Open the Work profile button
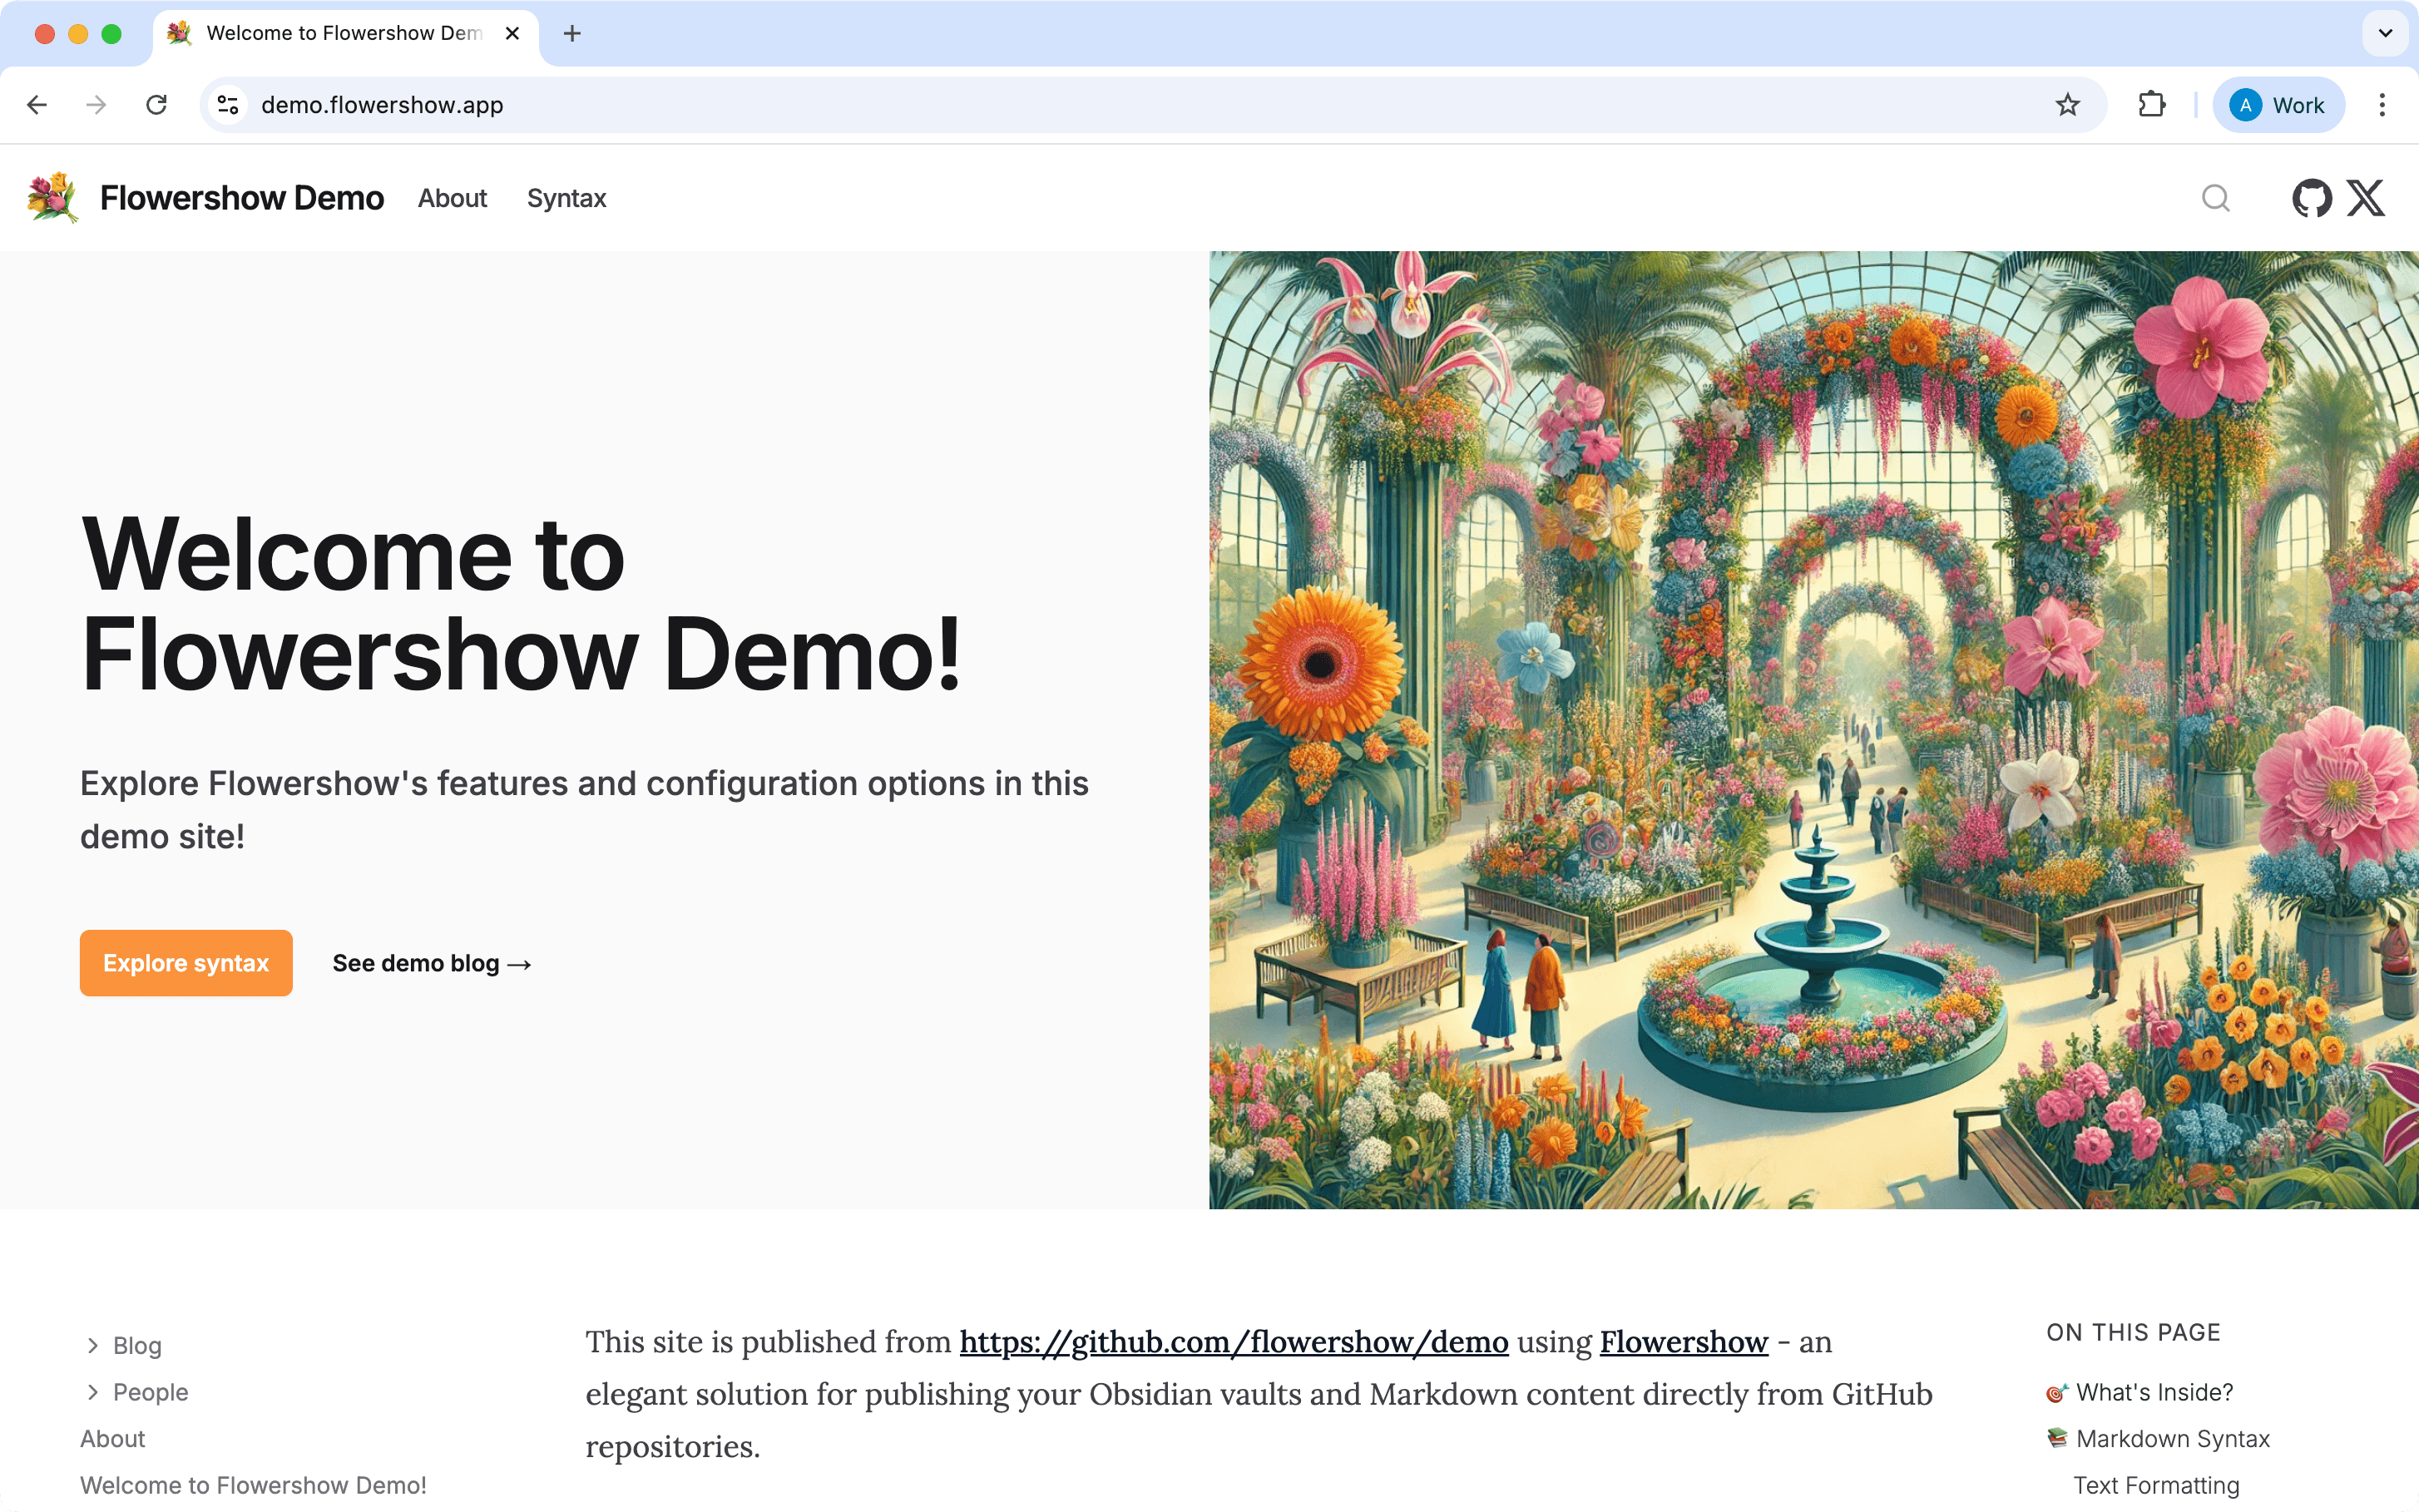Screen dimensions: 2419x1512 tap(2278, 105)
